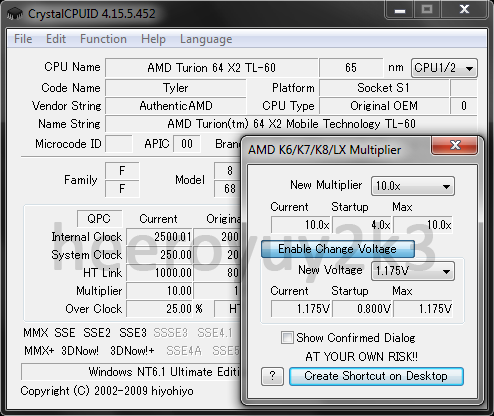Click the CrystalCPUID chip icon in title bar
This screenshot has width=494, height=416.
[x=15, y=14]
